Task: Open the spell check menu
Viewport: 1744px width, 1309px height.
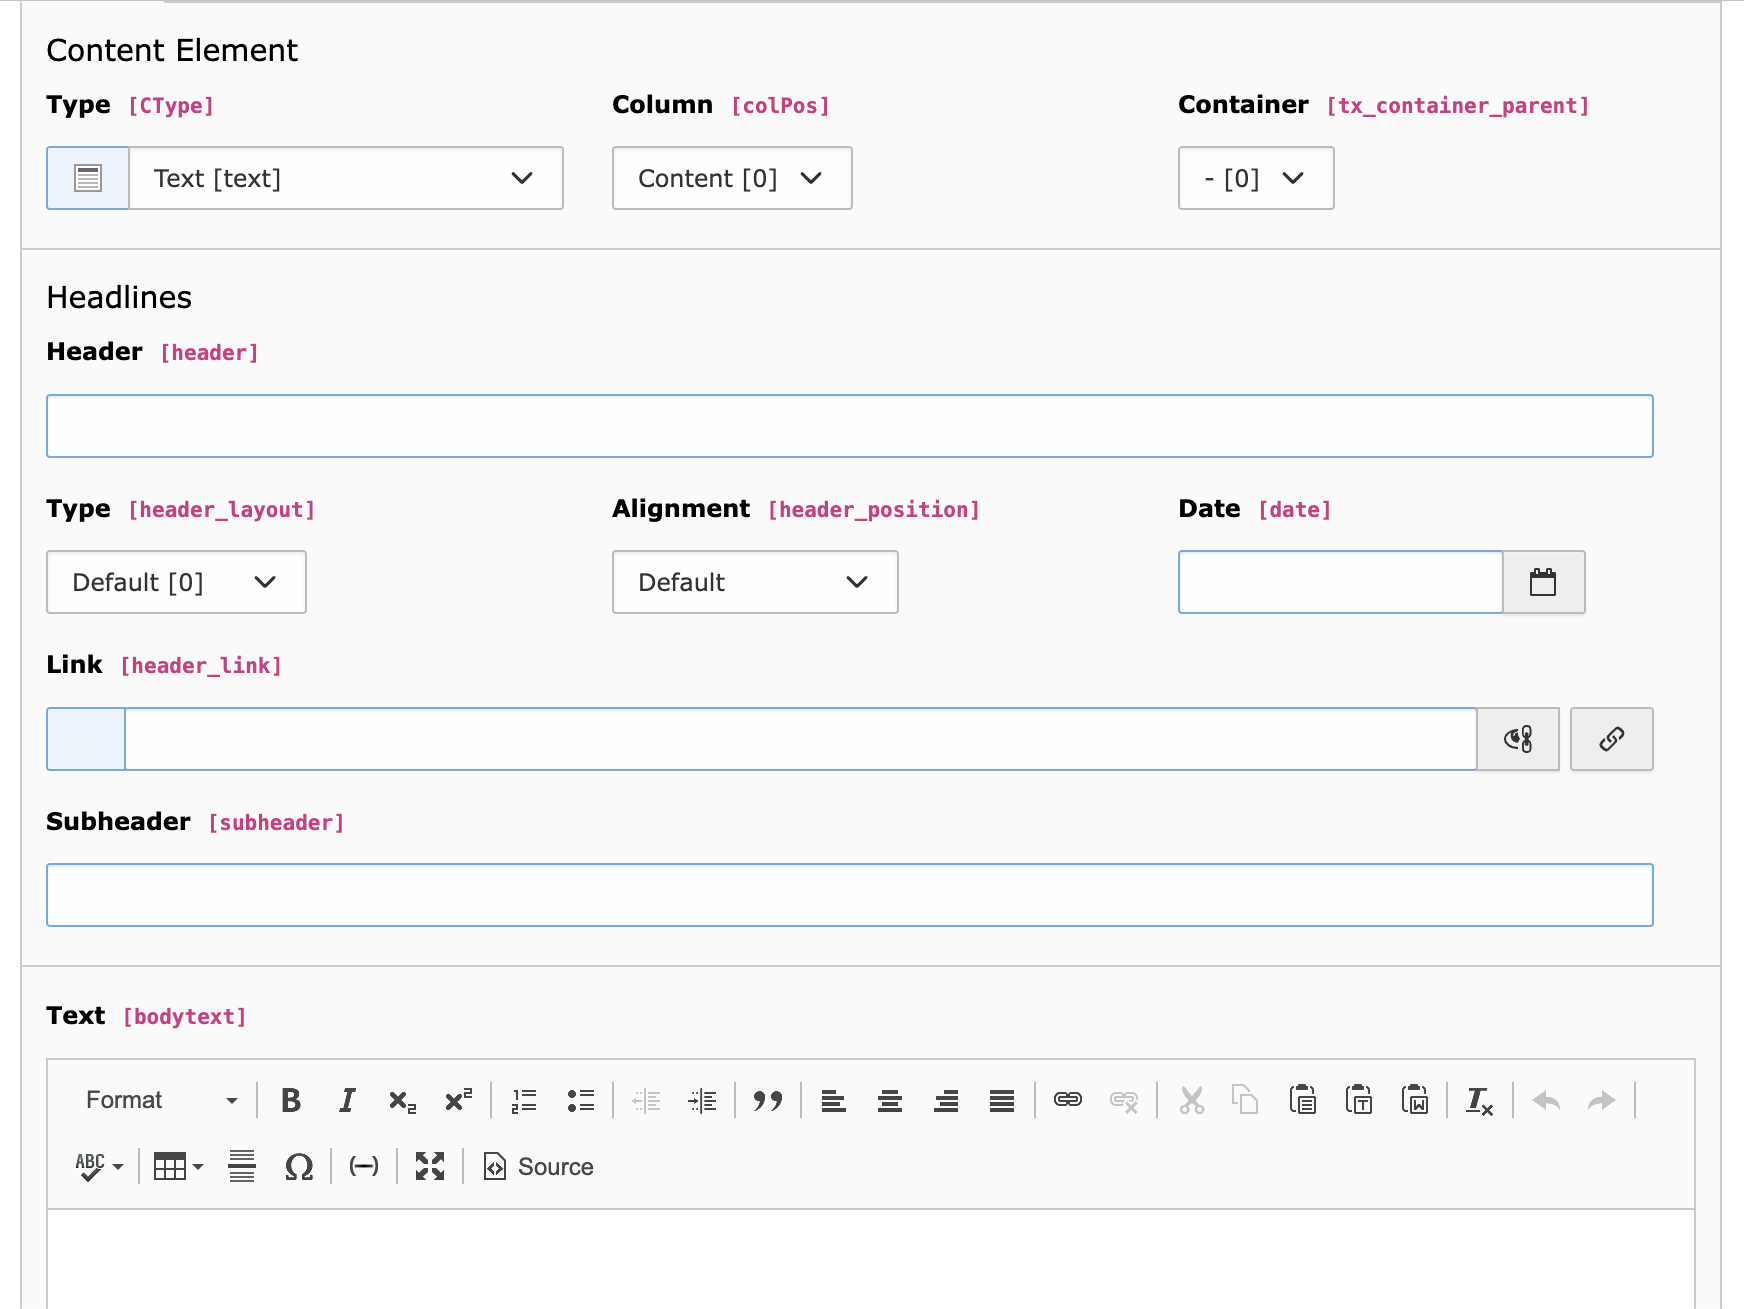Action: [x=99, y=1167]
